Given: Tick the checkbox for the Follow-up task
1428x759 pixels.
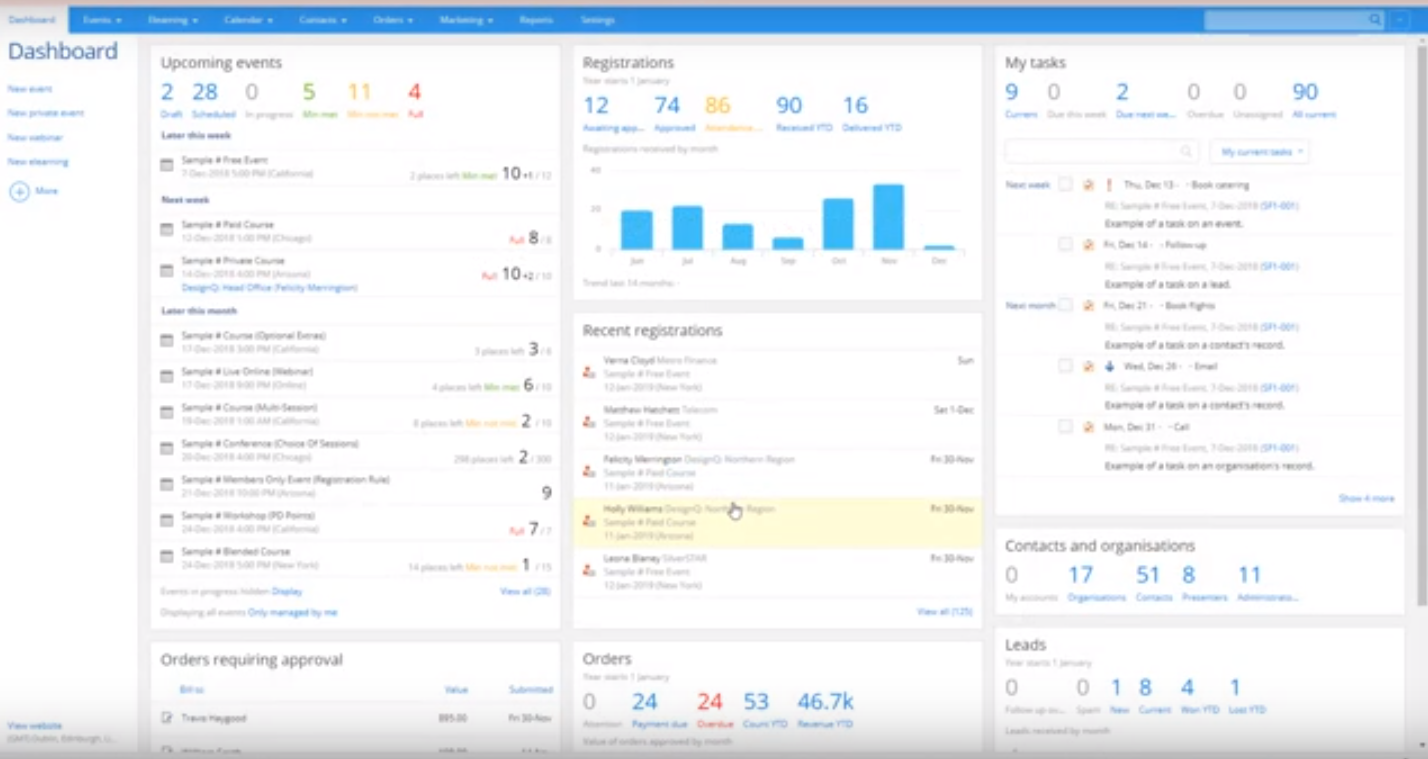Looking at the screenshot, I should coord(1066,245).
